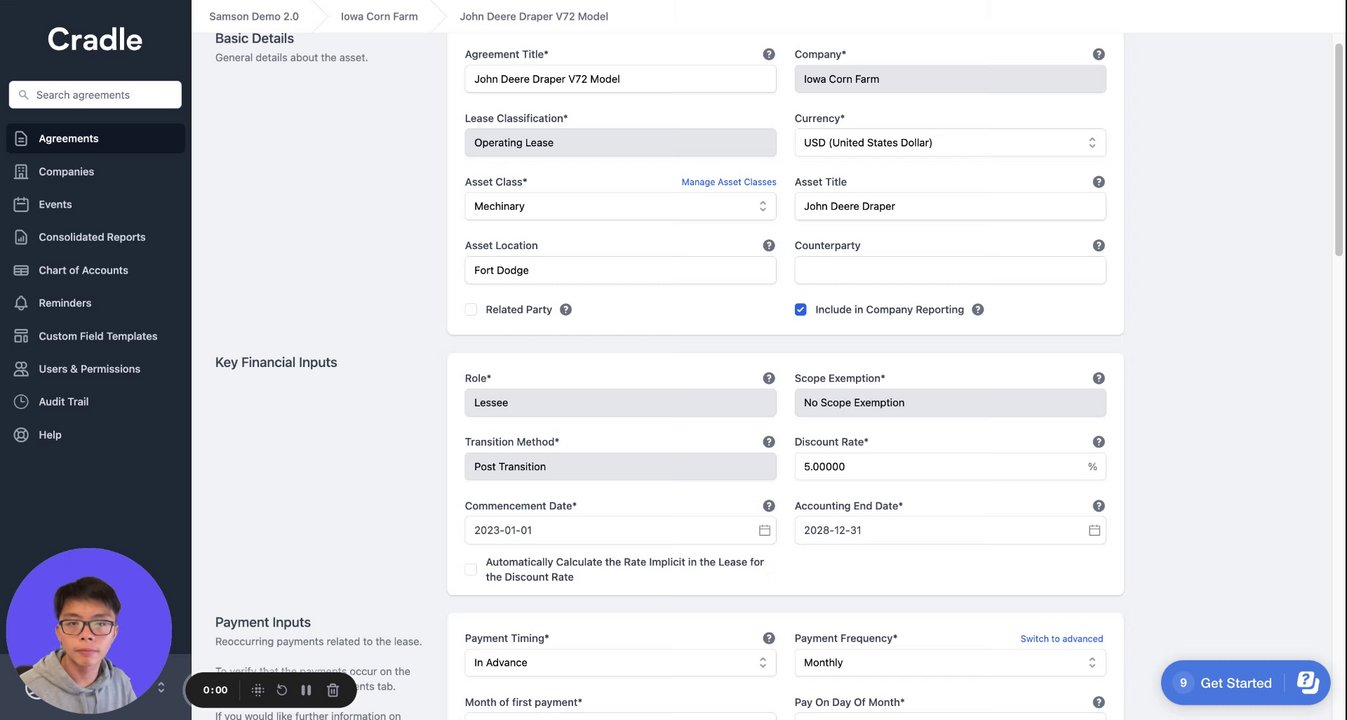Screen dimensions: 1347x720
Task: Open Chart of Accounts in sidebar
Action: [x=83, y=270]
